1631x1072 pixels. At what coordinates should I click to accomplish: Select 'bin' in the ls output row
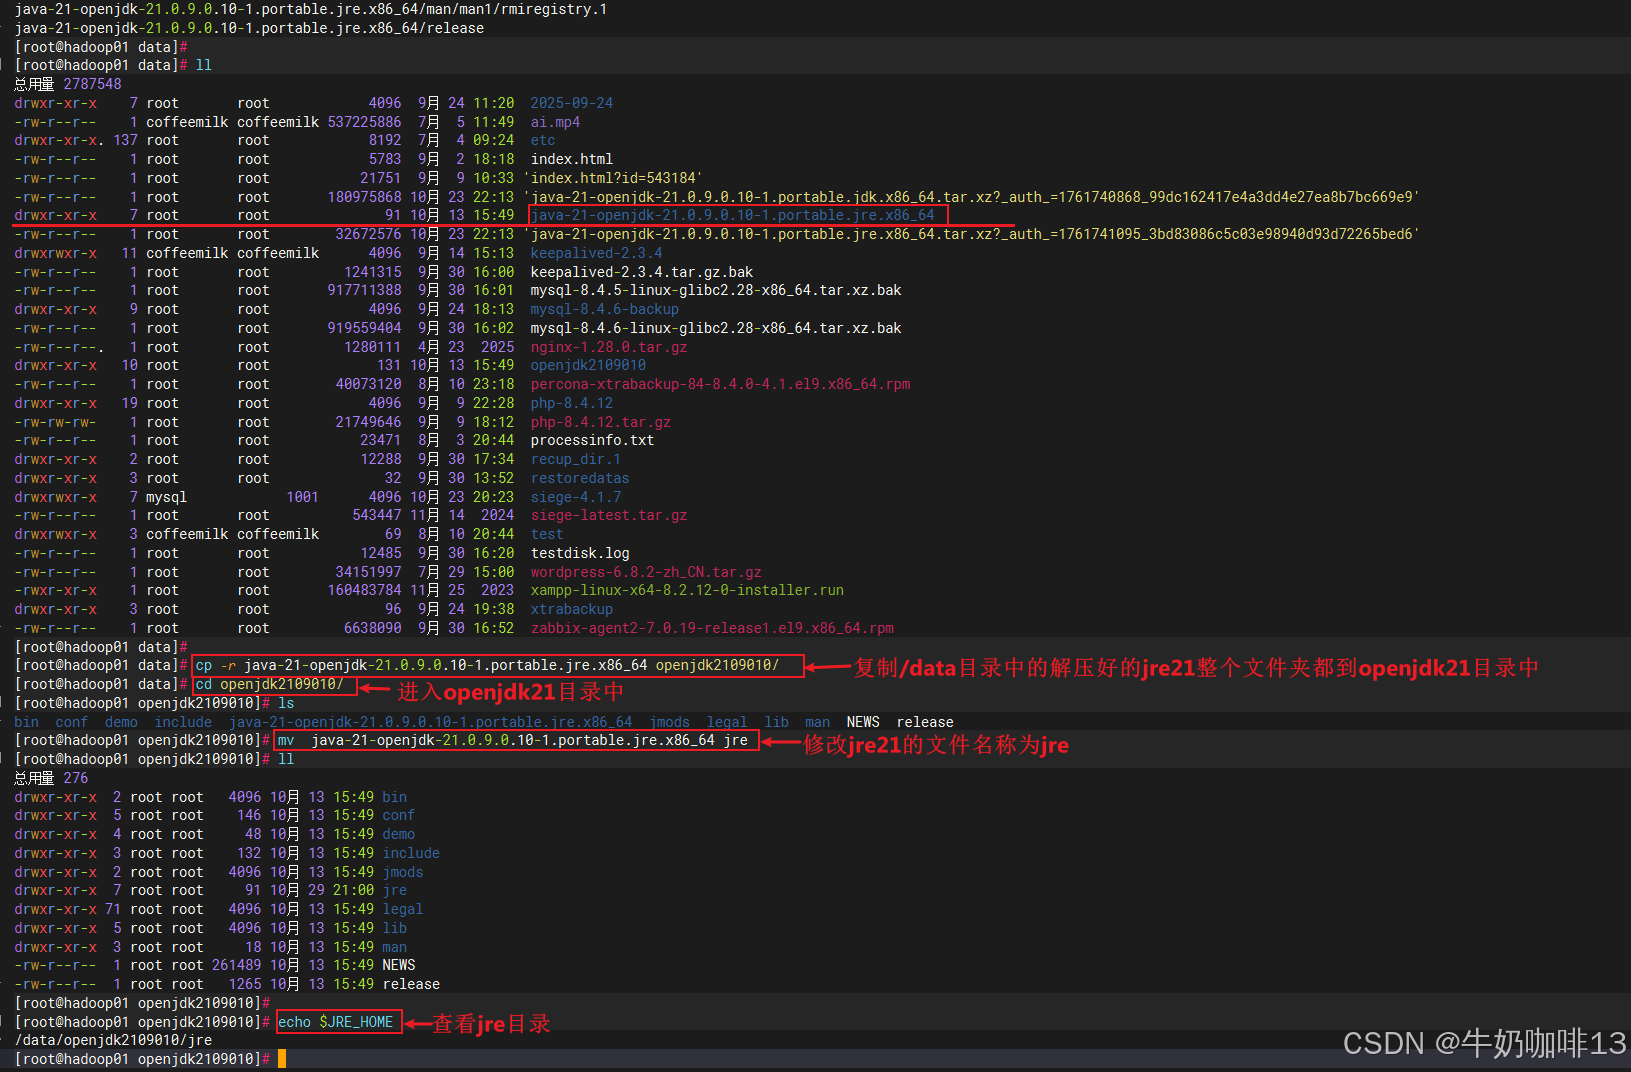point(26,722)
